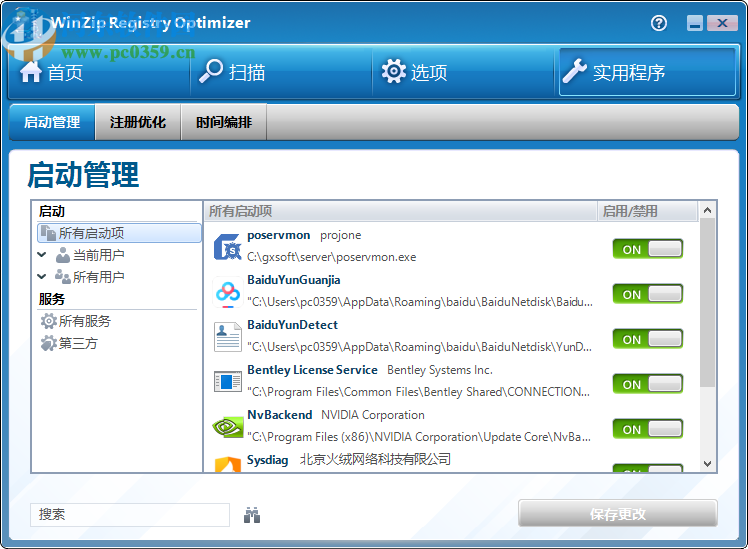Open the 实用程序 utilities tab

[647, 72]
